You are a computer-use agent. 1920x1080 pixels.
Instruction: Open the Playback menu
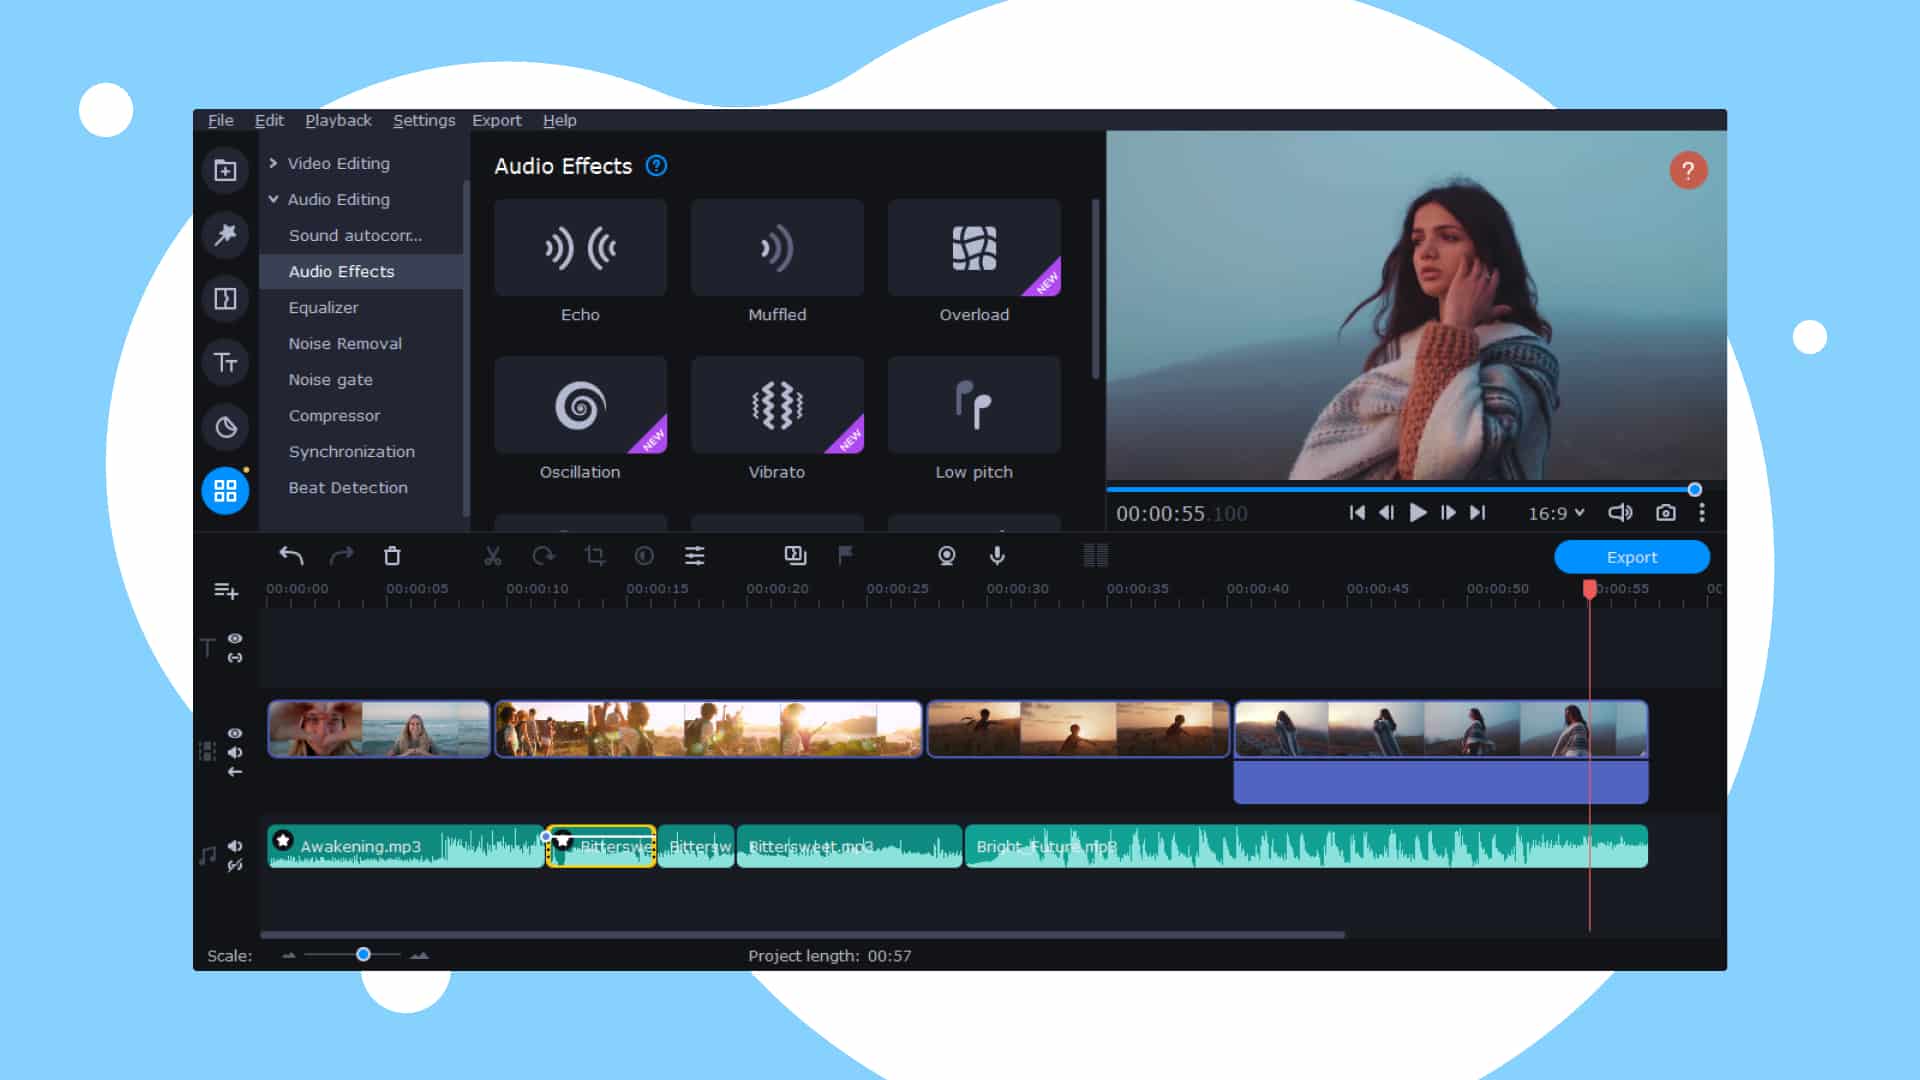point(338,120)
